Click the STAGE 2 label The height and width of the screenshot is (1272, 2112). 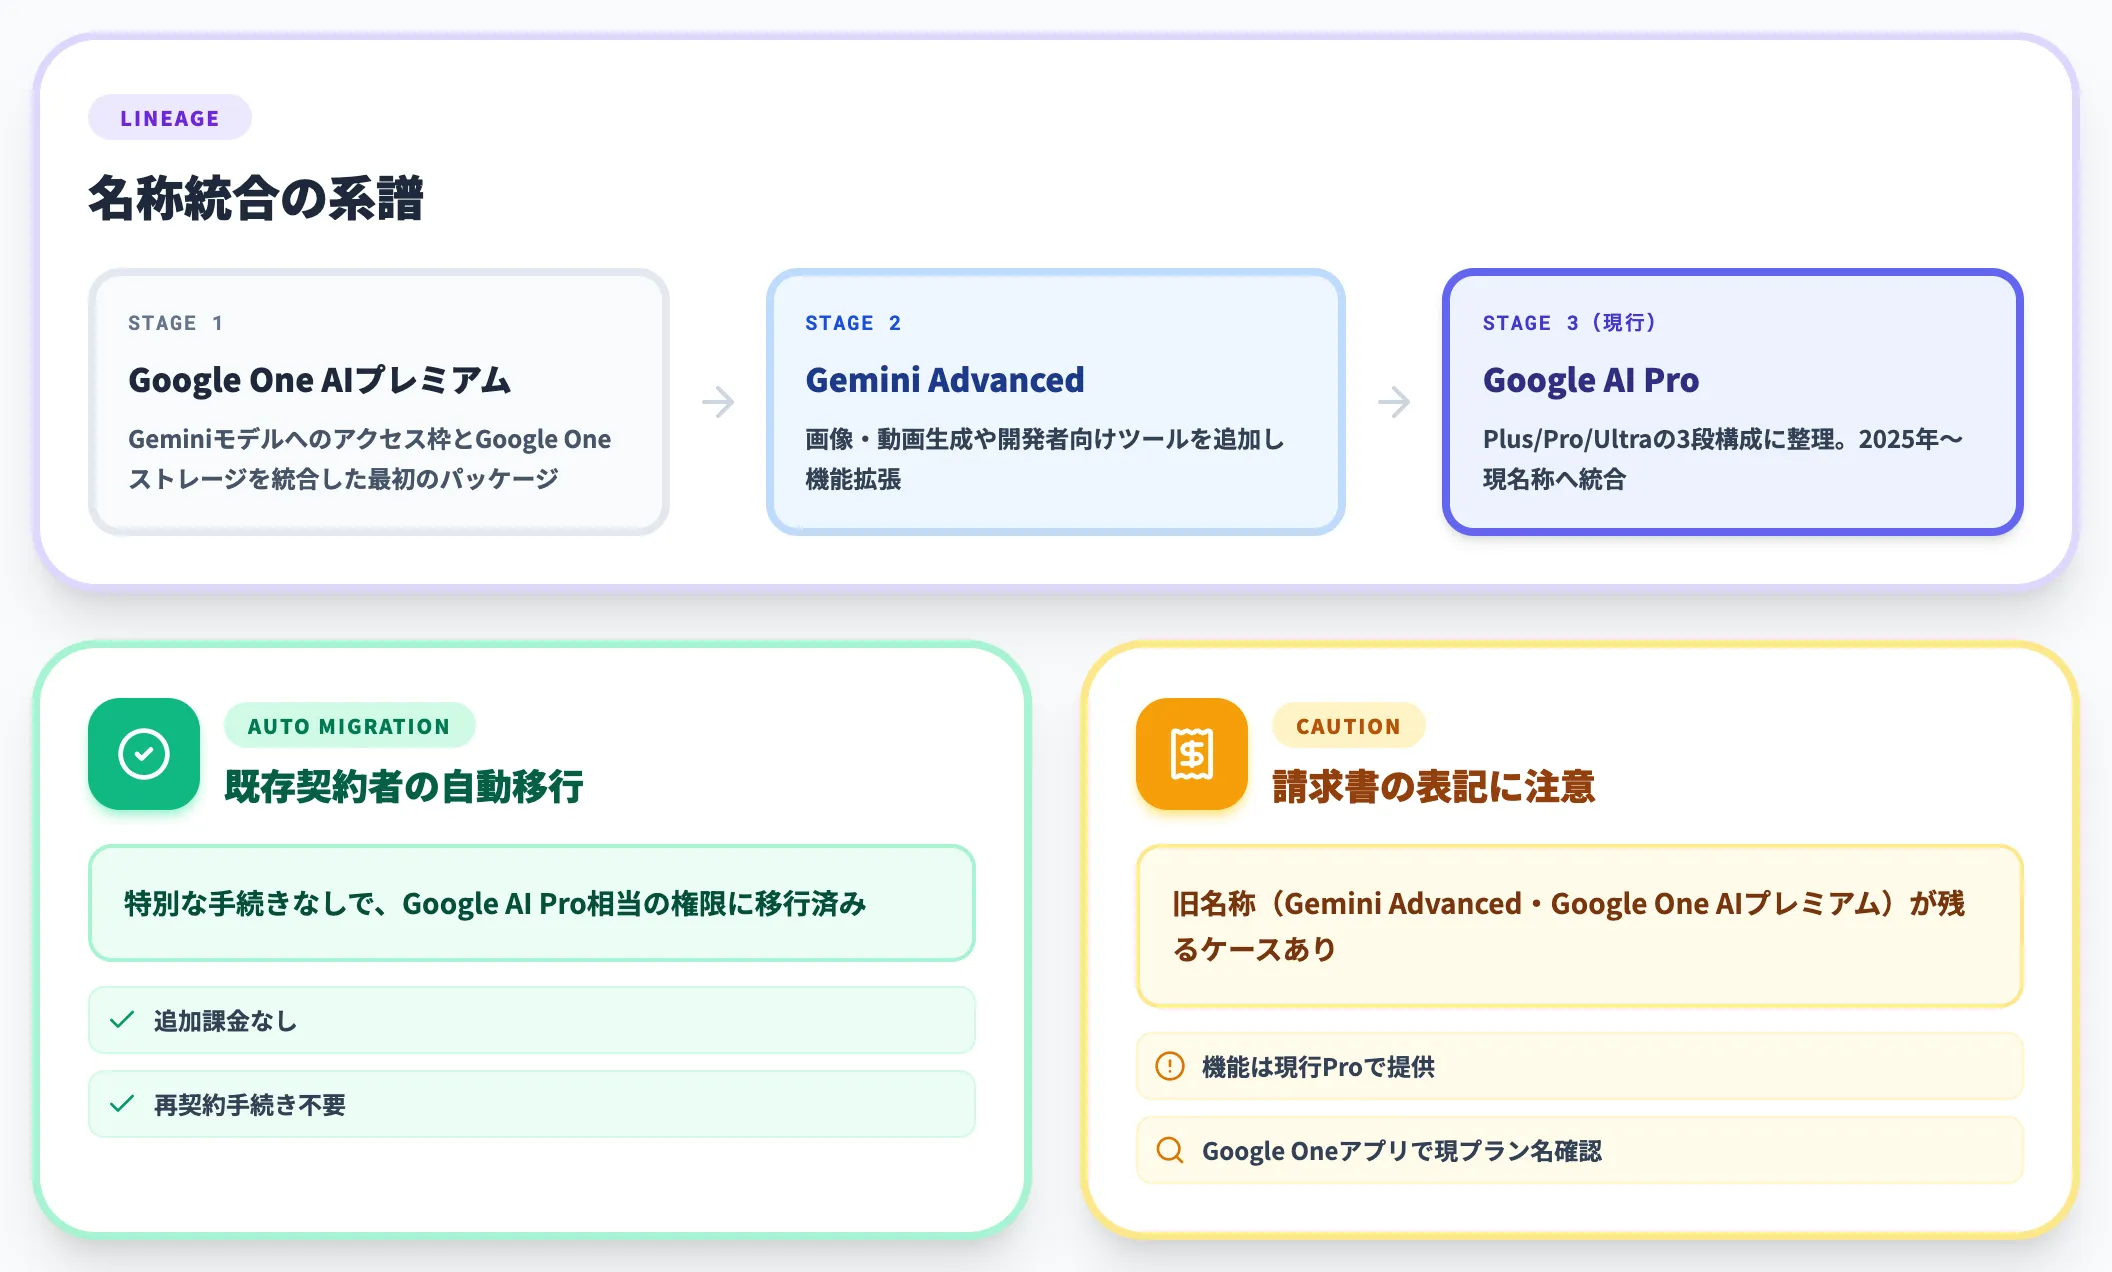[x=853, y=323]
